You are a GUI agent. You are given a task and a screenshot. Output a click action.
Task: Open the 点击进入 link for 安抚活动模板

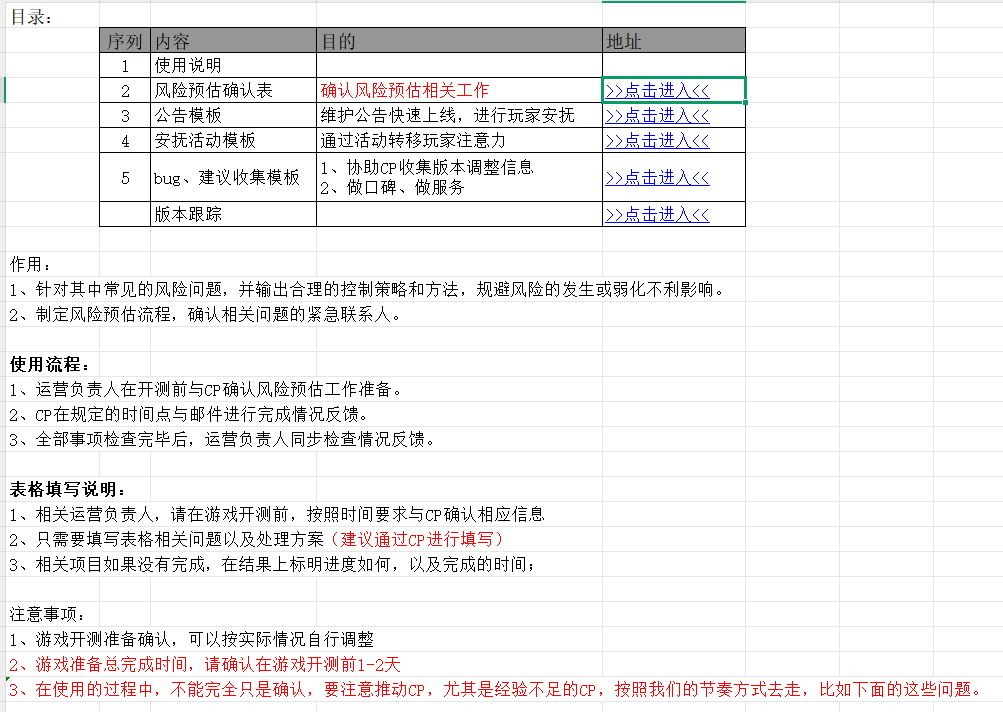coord(658,141)
